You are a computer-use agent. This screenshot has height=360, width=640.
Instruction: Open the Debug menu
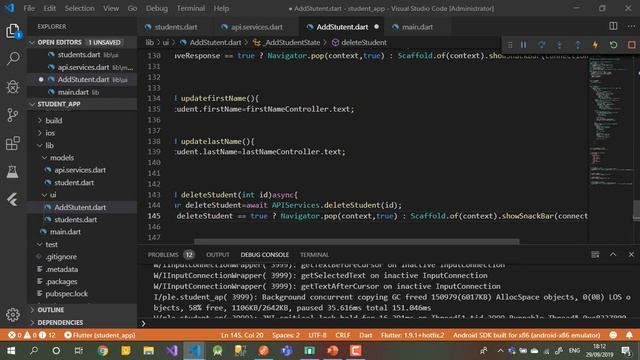(157, 8)
